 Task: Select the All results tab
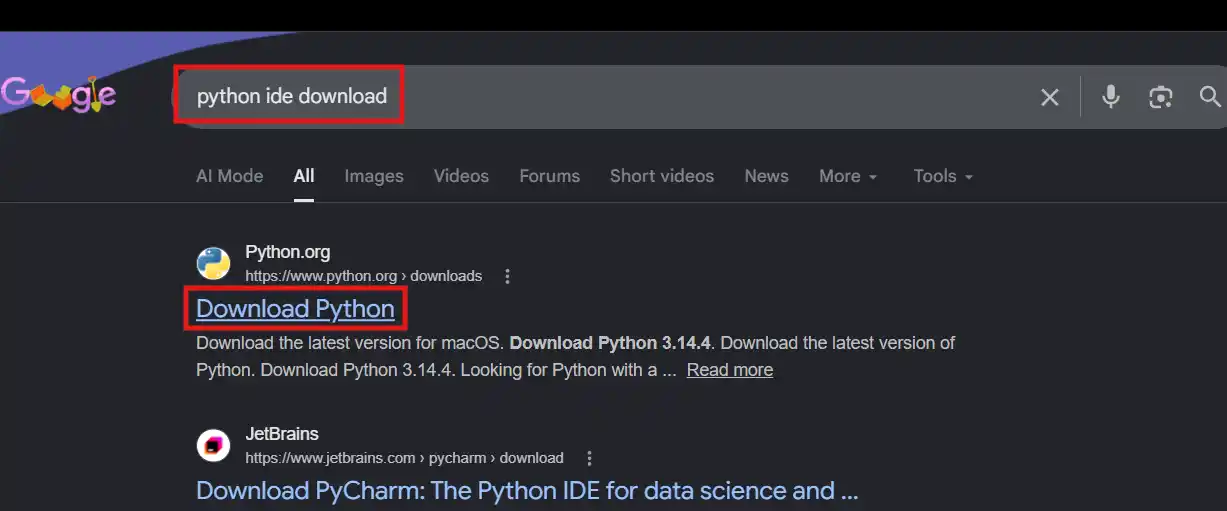(304, 176)
